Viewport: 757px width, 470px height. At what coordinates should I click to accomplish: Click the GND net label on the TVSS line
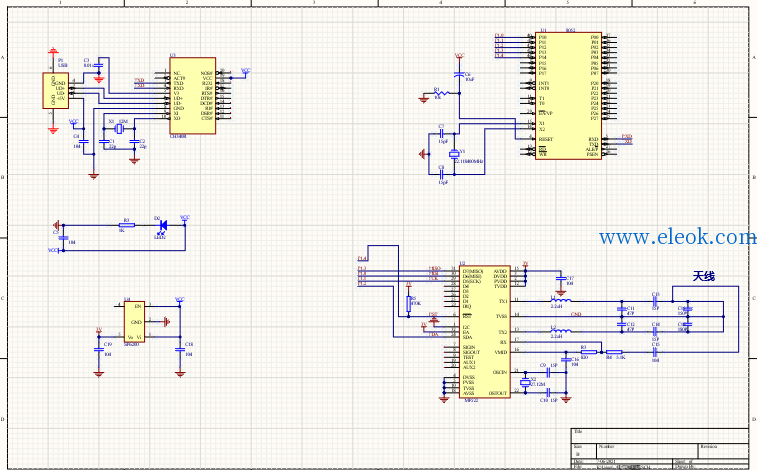(x=576, y=314)
